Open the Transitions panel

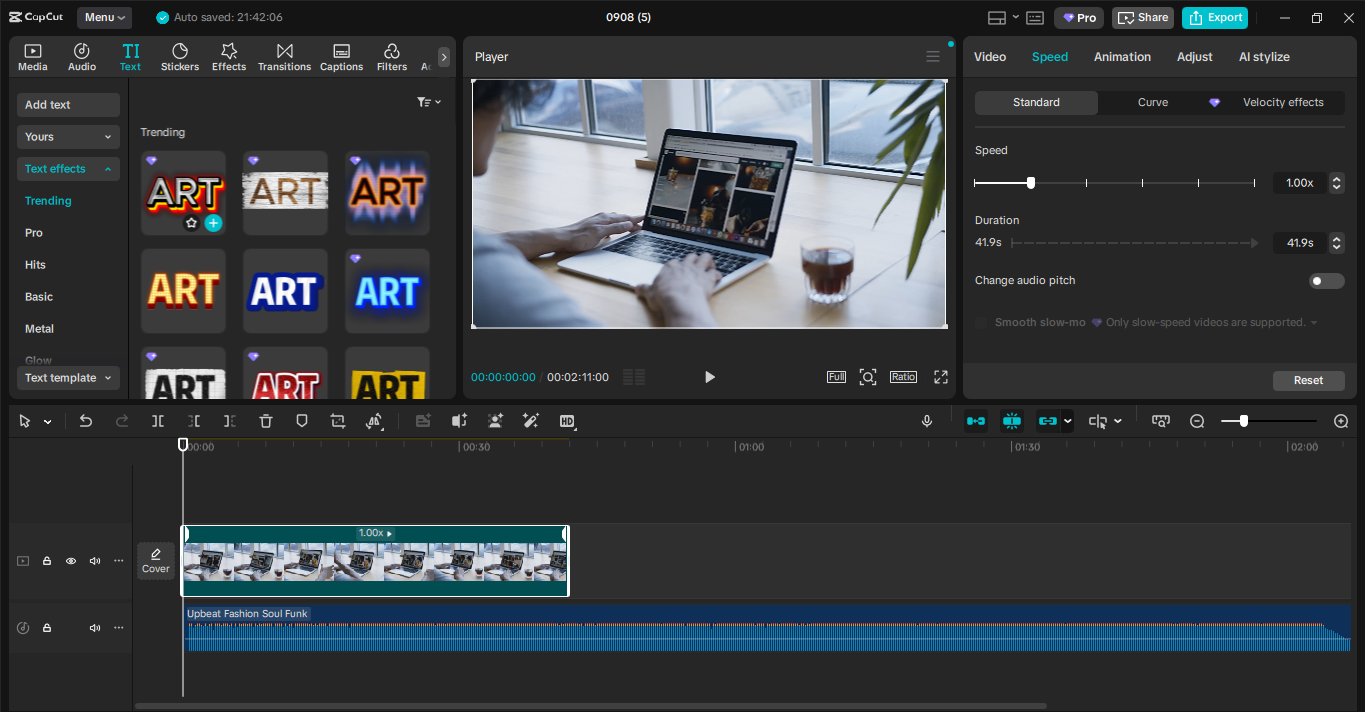click(x=284, y=56)
